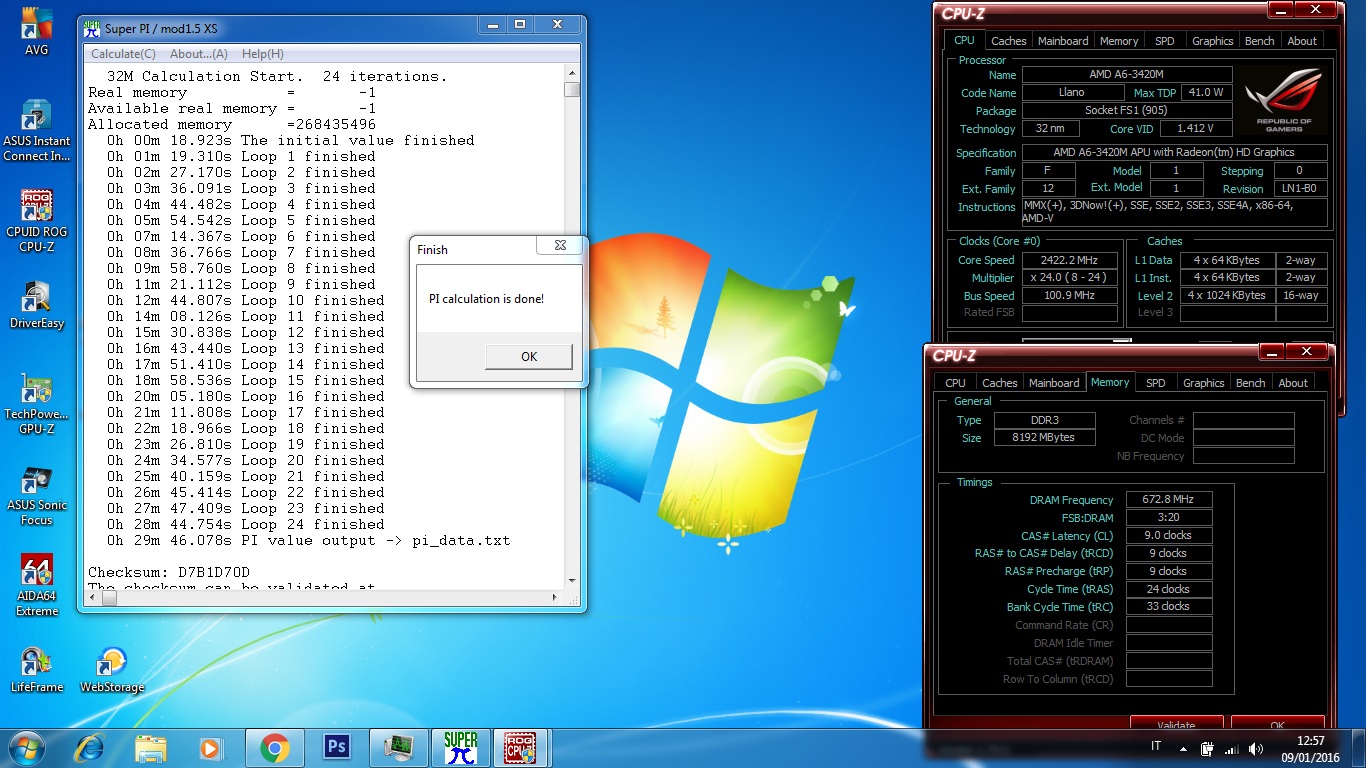Viewport: 1366px width, 768px height.
Task: Open DriverEasy desktop icon
Action: pyautogui.click(x=36, y=306)
